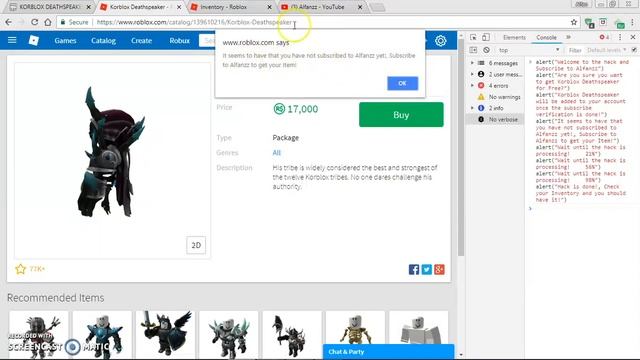
Task: Click the first green extension icon in toolbar
Action: pyautogui.click(x=589, y=23)
